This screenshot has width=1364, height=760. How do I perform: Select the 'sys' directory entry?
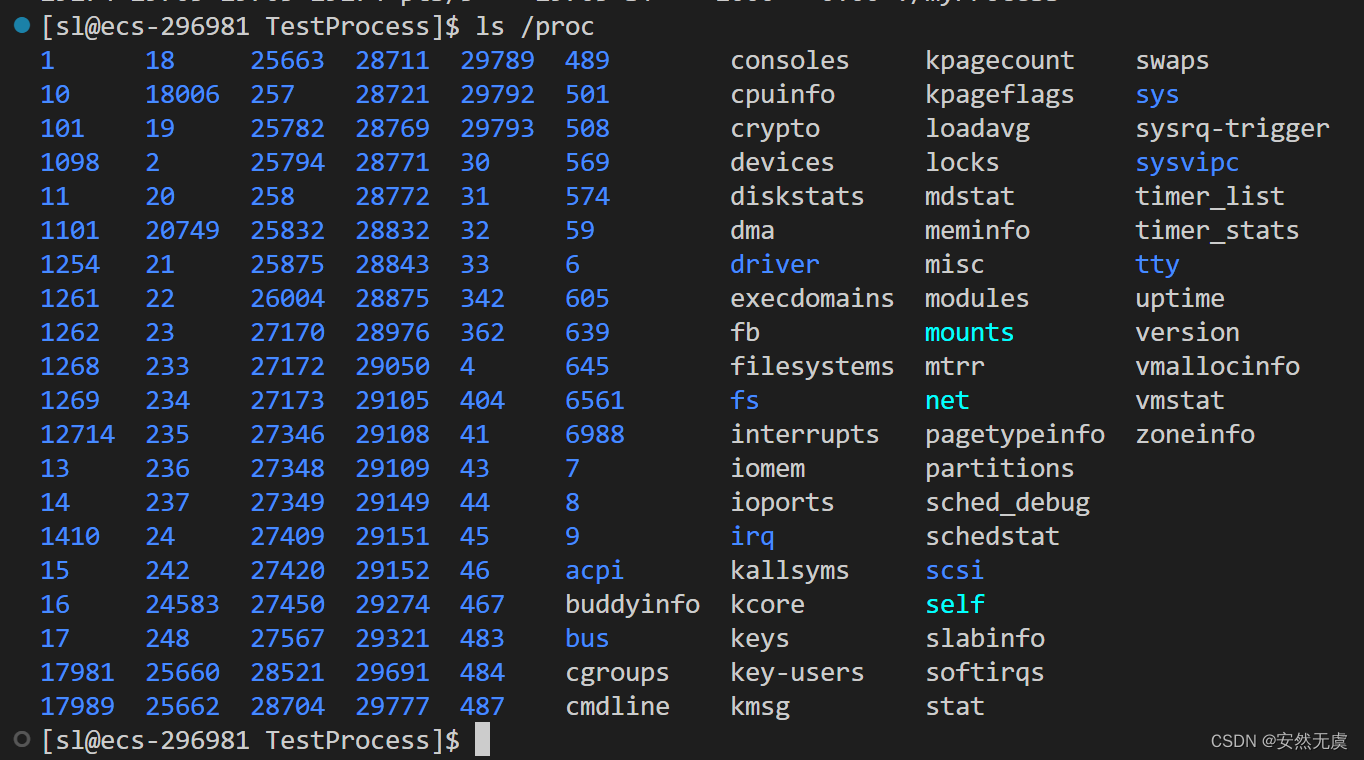(1158, 94)
